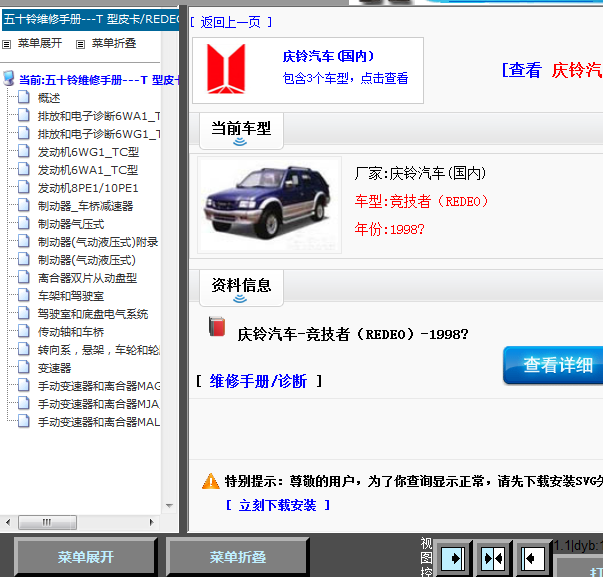Click the blue REDEO vehicle thumbnail
Viewport: 603px width, 577px height.
coord(269,205)
